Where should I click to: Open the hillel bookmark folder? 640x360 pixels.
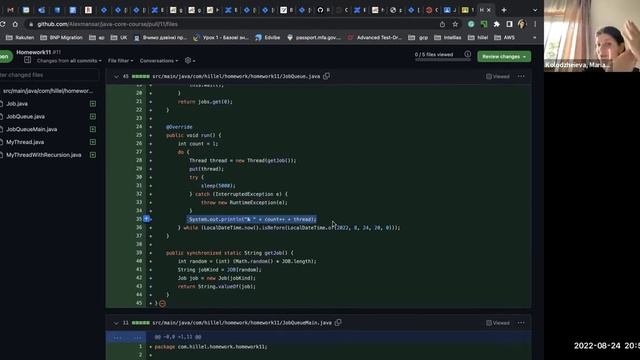pyautogui.click(x=478, y=38)
